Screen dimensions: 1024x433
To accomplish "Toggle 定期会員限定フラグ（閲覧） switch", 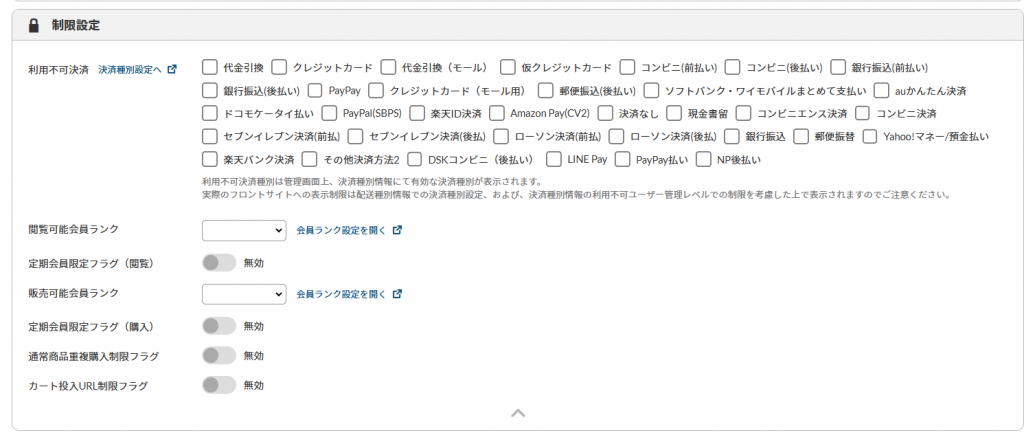I will (x=219, y=263).
